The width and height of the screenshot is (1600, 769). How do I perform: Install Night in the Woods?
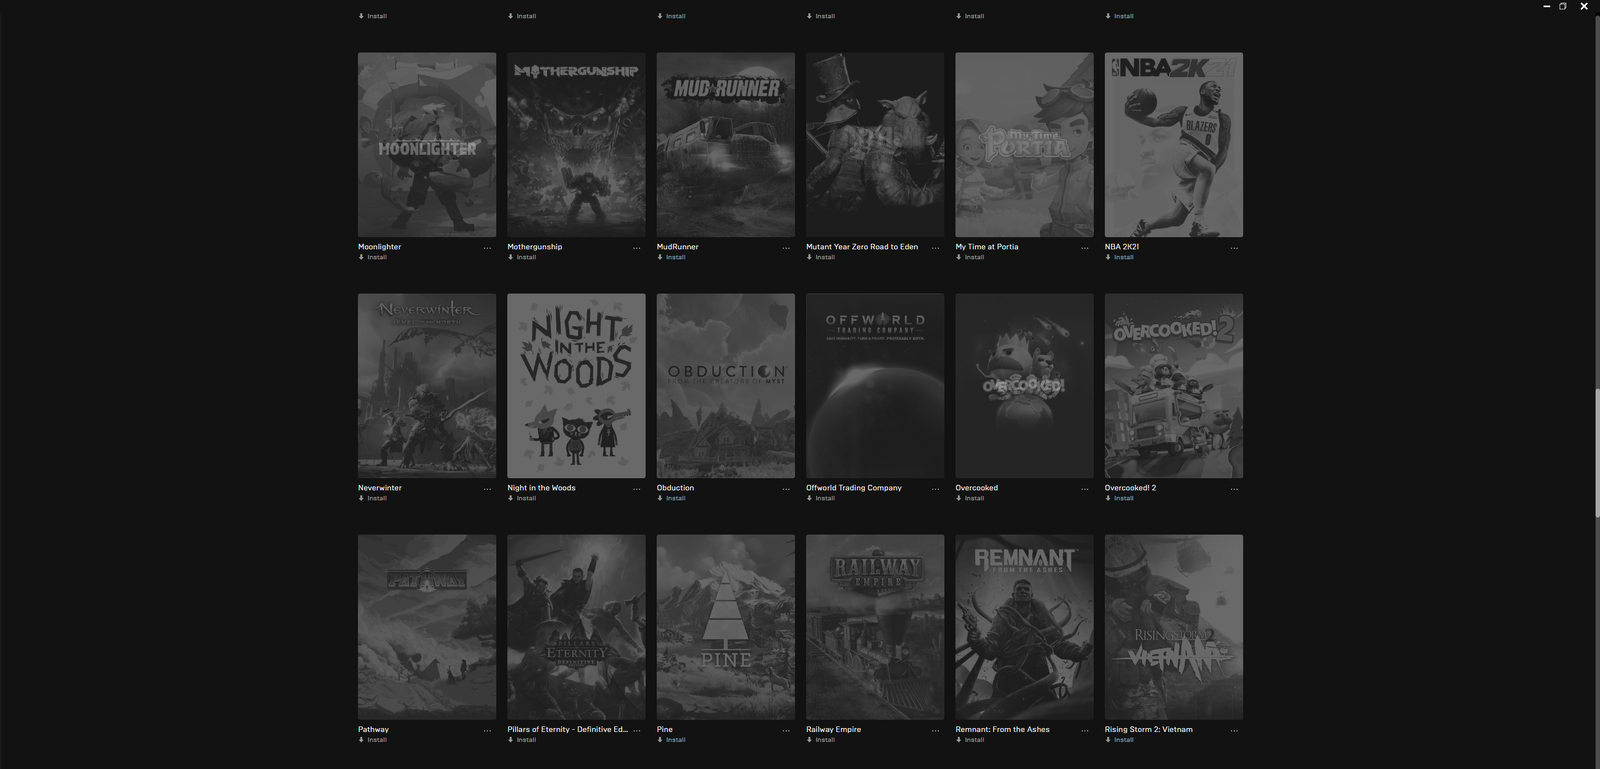point(522,498)
